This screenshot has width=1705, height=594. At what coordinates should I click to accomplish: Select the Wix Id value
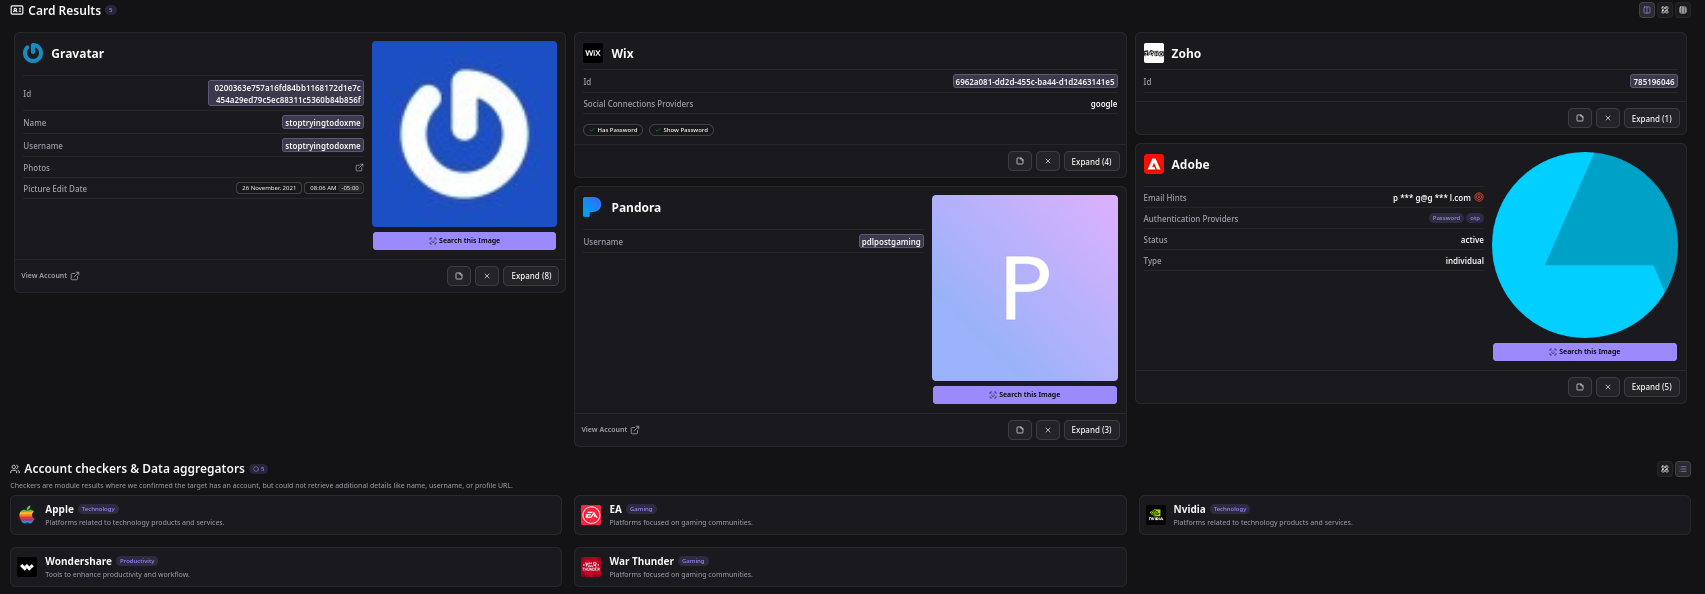click(x=1035, y=82)
